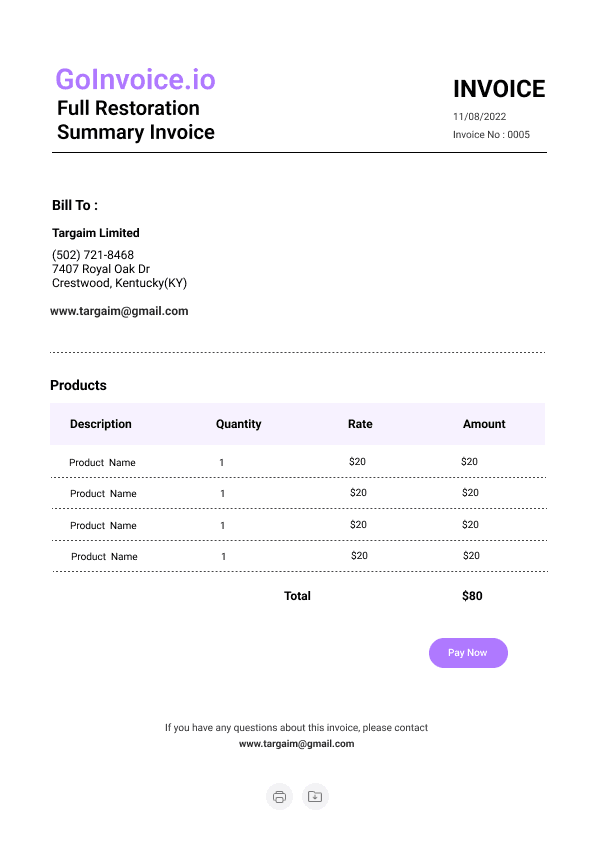Click www.targaim@gmail.com under Bill To

[x=119, y=311]
